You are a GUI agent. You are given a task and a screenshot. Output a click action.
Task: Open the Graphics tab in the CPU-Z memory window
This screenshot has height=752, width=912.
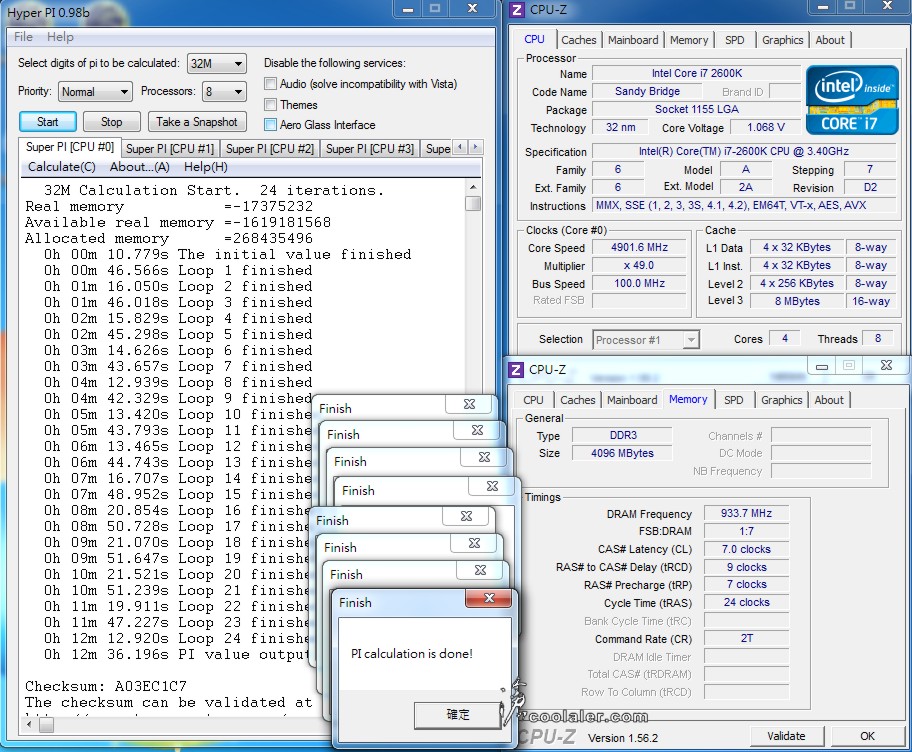point(781,400)
